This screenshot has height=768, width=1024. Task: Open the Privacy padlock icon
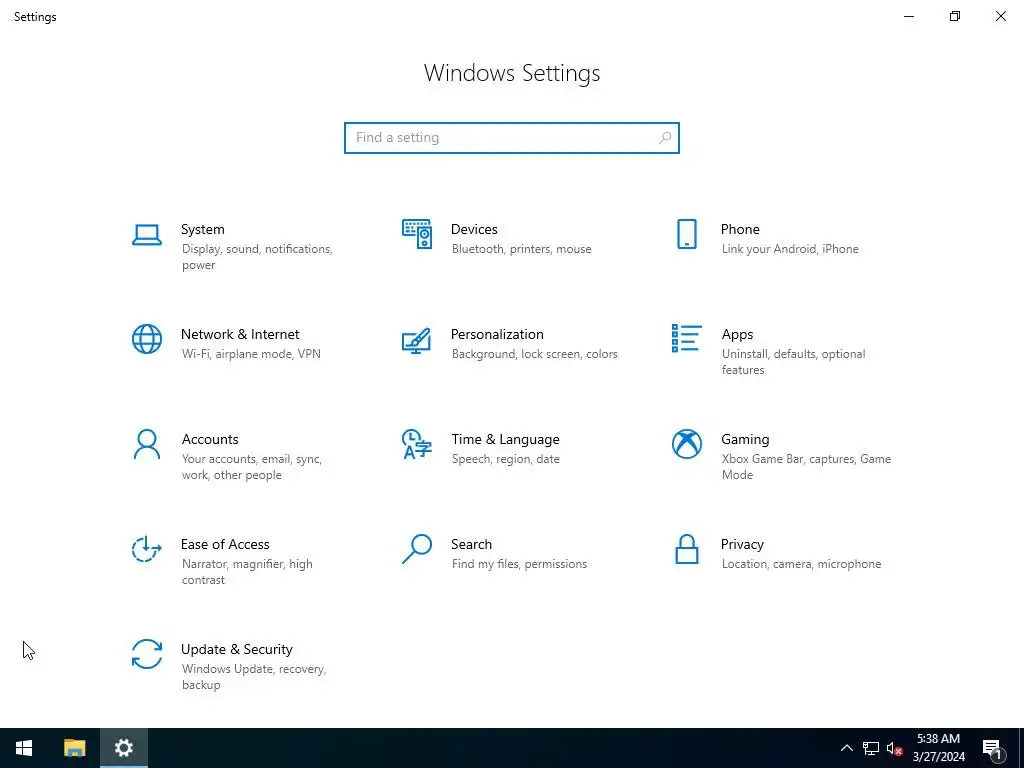[x=686, y=549]
